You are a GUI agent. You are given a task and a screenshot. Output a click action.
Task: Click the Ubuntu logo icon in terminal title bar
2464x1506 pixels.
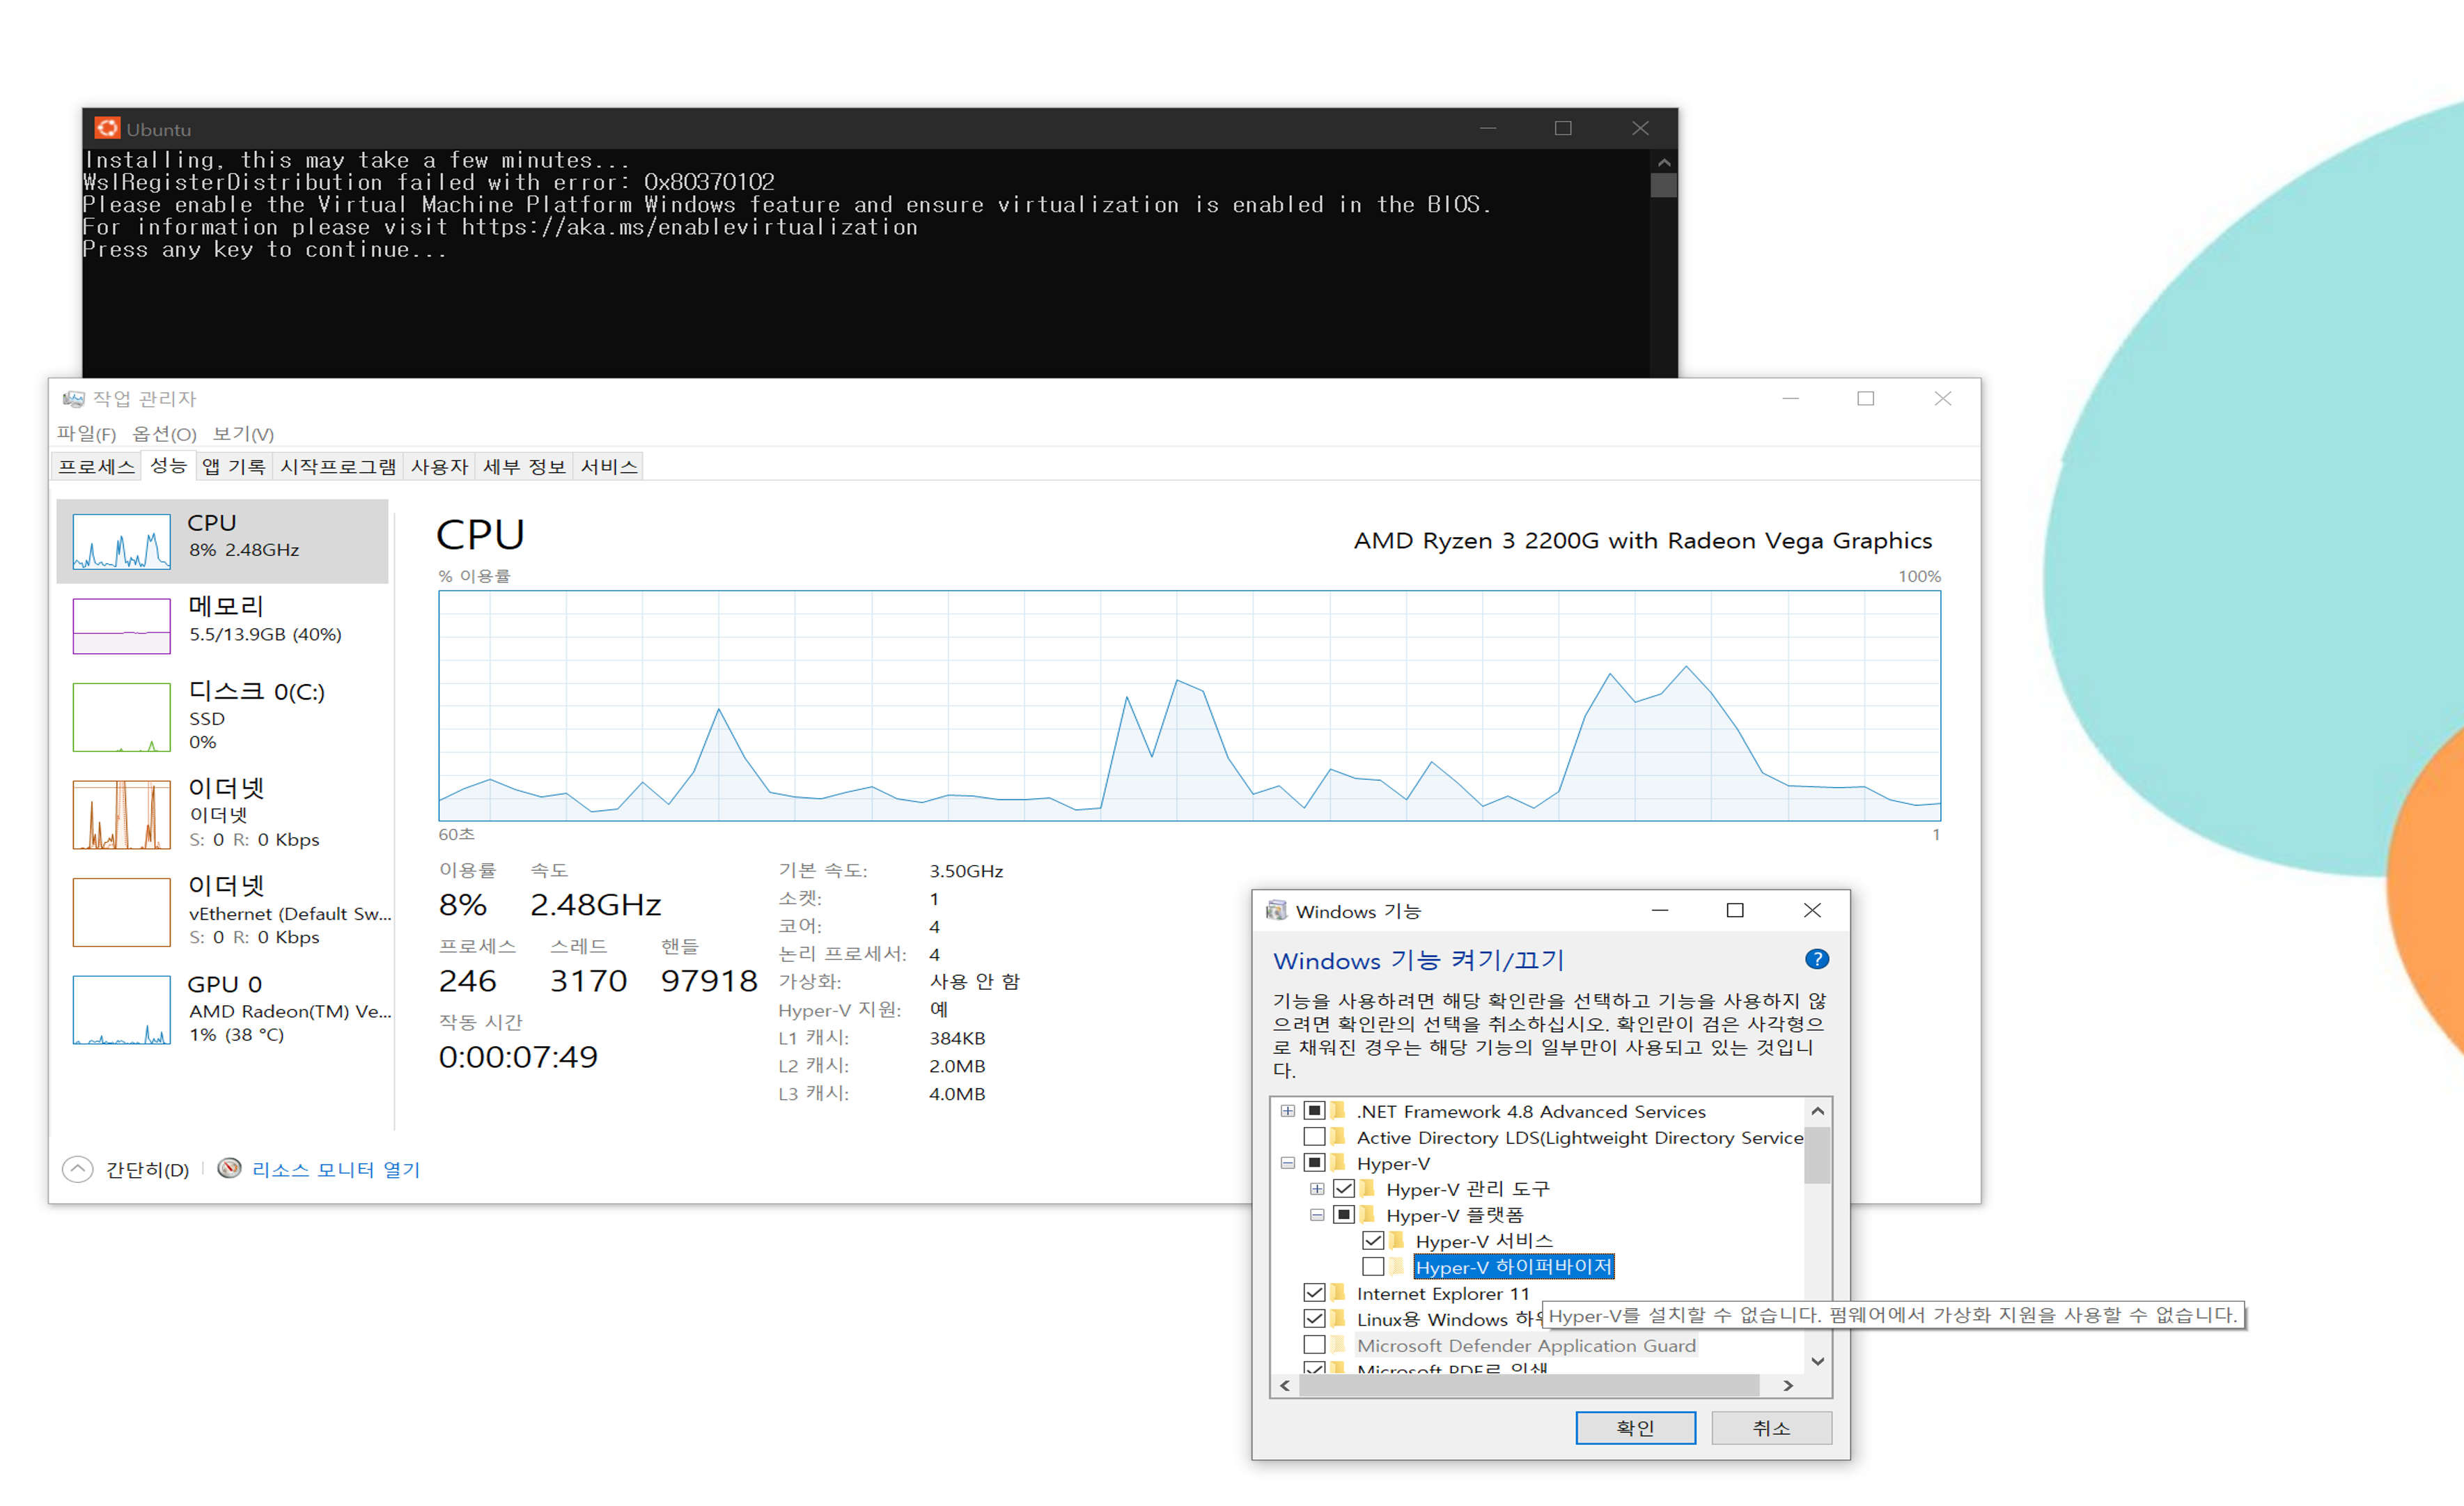tap(107, 128)
